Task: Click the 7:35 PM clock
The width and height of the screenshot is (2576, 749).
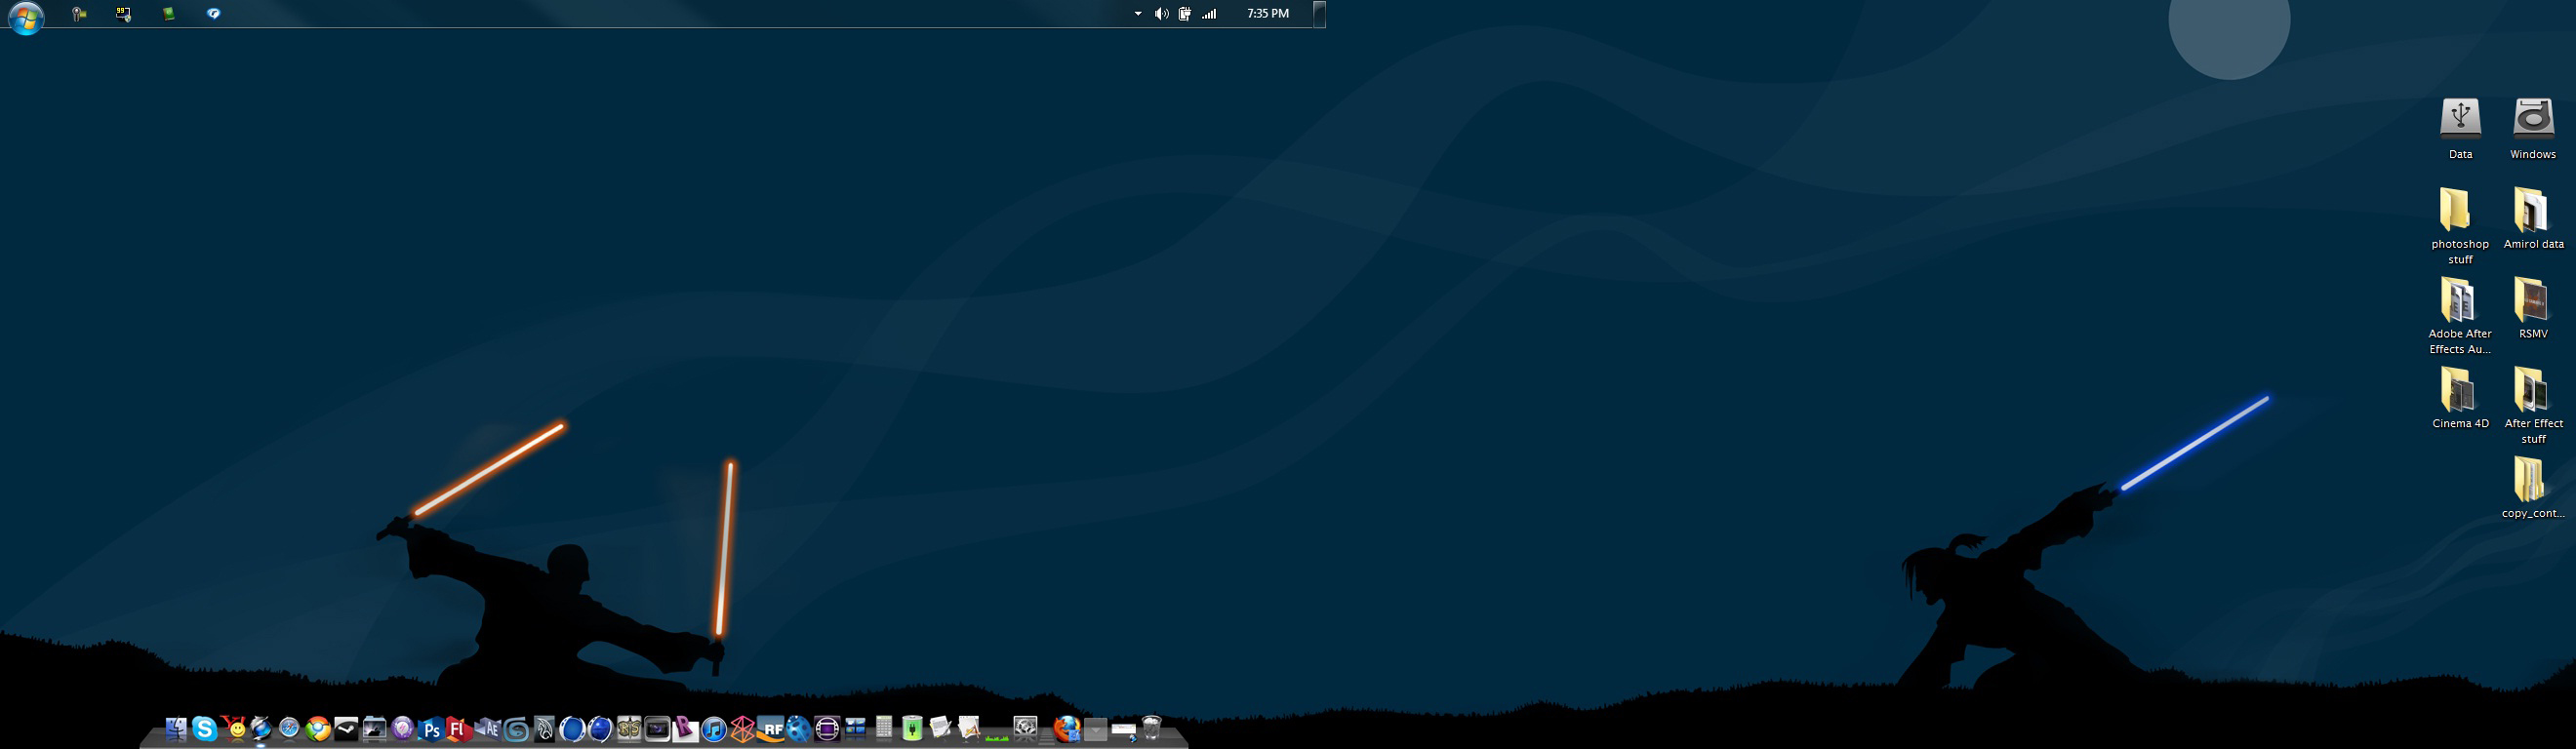Action: tap(1267, 14)
